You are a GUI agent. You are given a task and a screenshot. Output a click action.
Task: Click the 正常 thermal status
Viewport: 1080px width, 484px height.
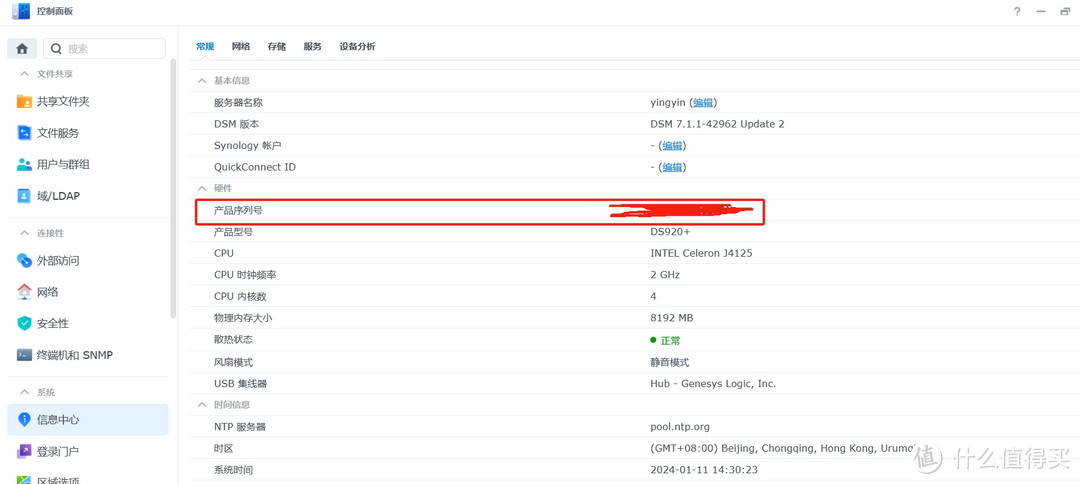[x=665, y=340]
